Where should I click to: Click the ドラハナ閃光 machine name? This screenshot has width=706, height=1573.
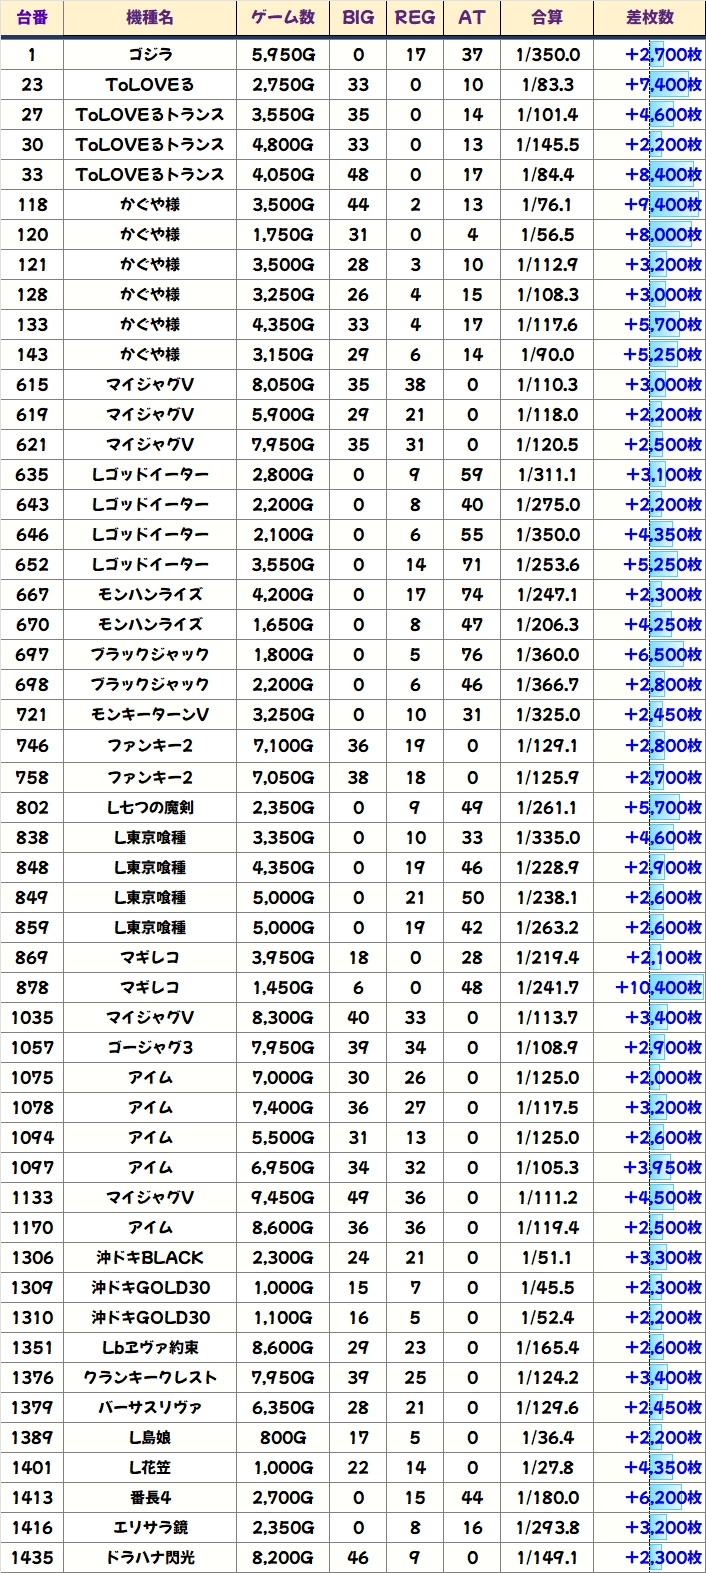point(150,1557)
